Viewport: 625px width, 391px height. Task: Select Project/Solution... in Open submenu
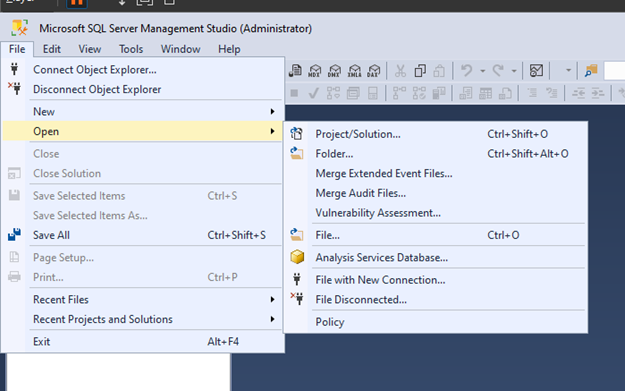(435, 134)
